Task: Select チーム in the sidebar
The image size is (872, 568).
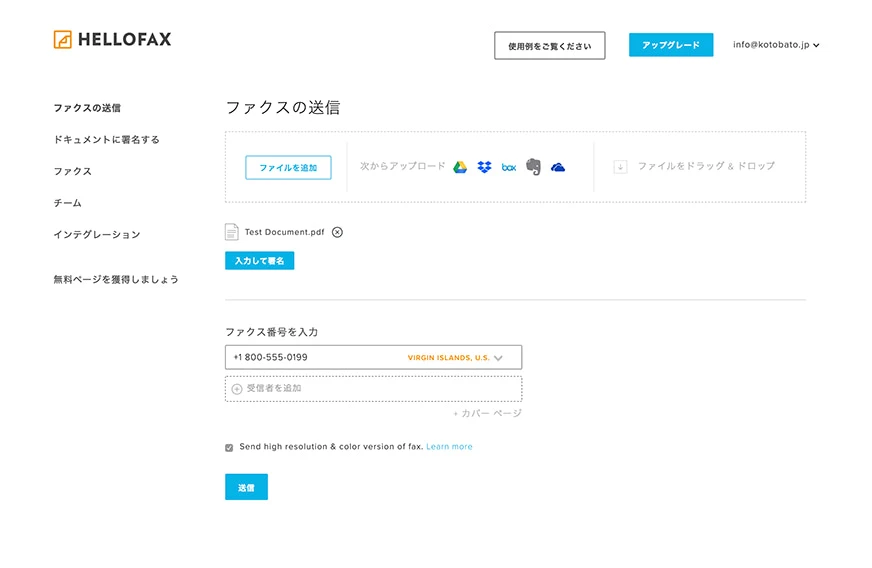Action: tap(67, 203)
